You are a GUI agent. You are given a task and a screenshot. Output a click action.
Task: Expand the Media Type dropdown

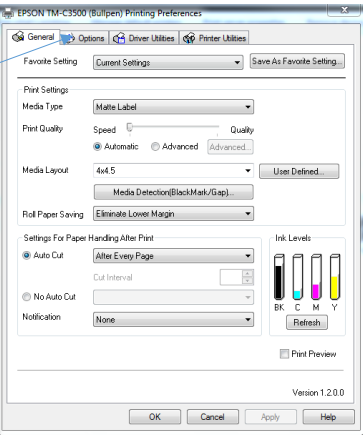173,107
